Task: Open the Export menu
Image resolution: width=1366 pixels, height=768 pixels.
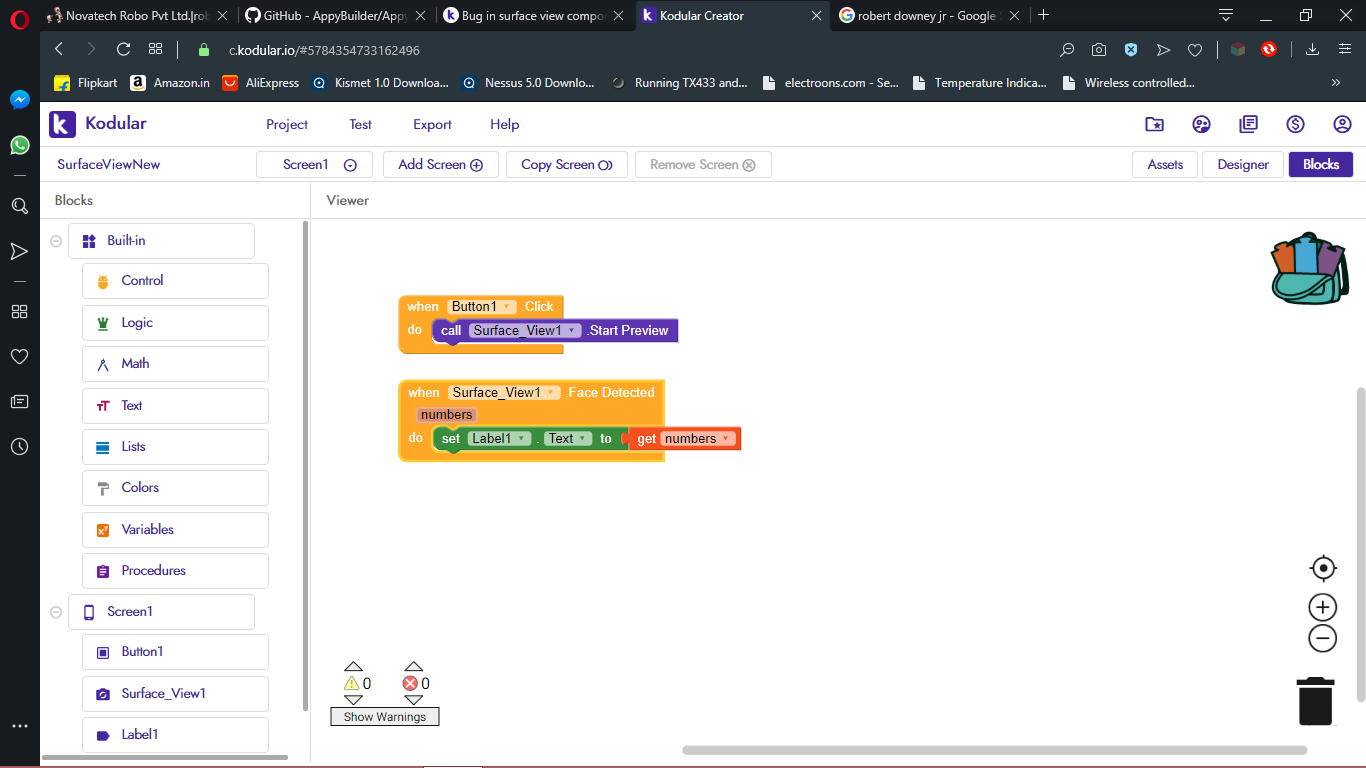Action: click(x=433, y=125)
